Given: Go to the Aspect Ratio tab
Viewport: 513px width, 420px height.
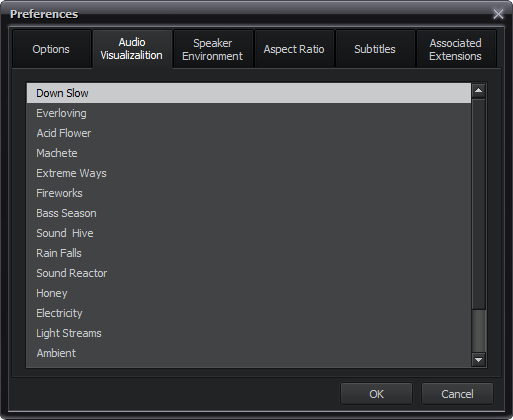Looking at the screenshot, I should point(294,49).
